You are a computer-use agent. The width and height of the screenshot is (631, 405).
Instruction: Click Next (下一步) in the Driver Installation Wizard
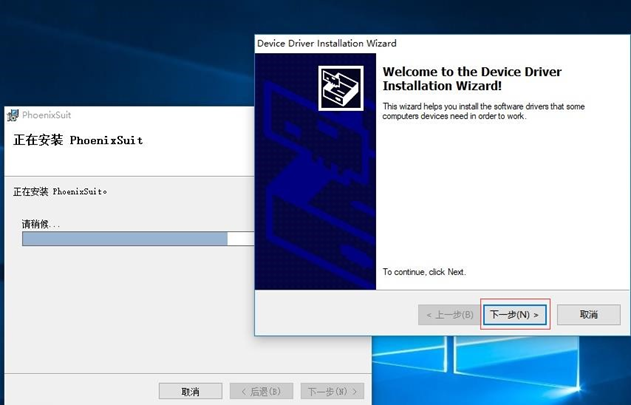click(x=515, y=314)
